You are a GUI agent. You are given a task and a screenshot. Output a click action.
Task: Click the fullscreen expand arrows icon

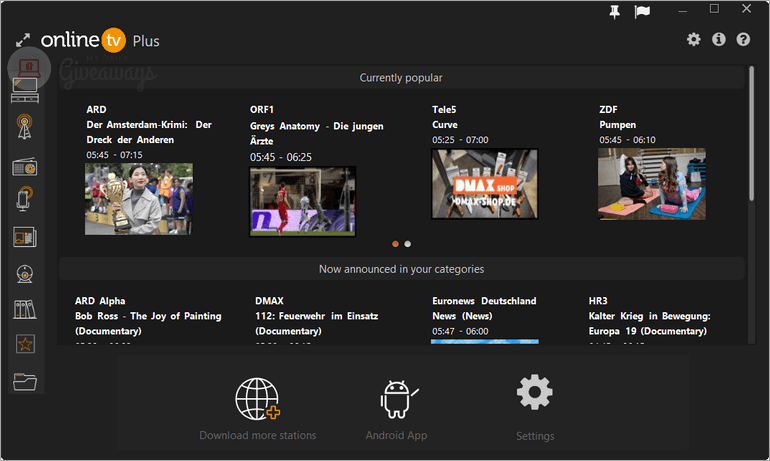pos(23,40)
